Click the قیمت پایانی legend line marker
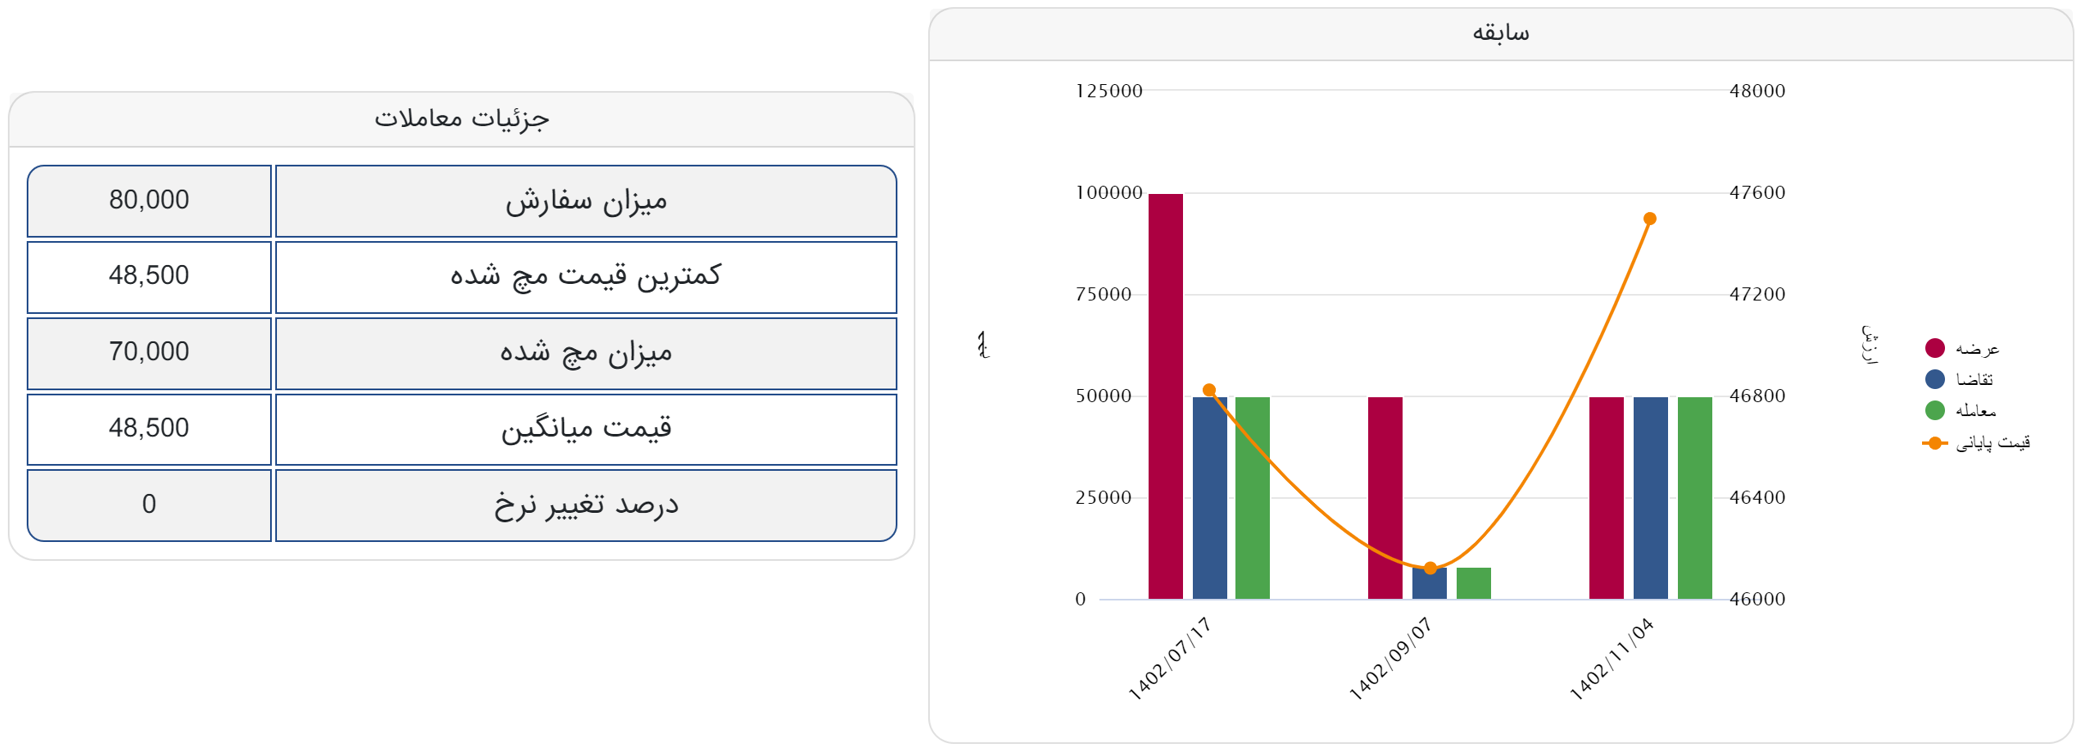Image resolution: width=2083 pixels, height=753 pixels. click(x=1935, y=442)
